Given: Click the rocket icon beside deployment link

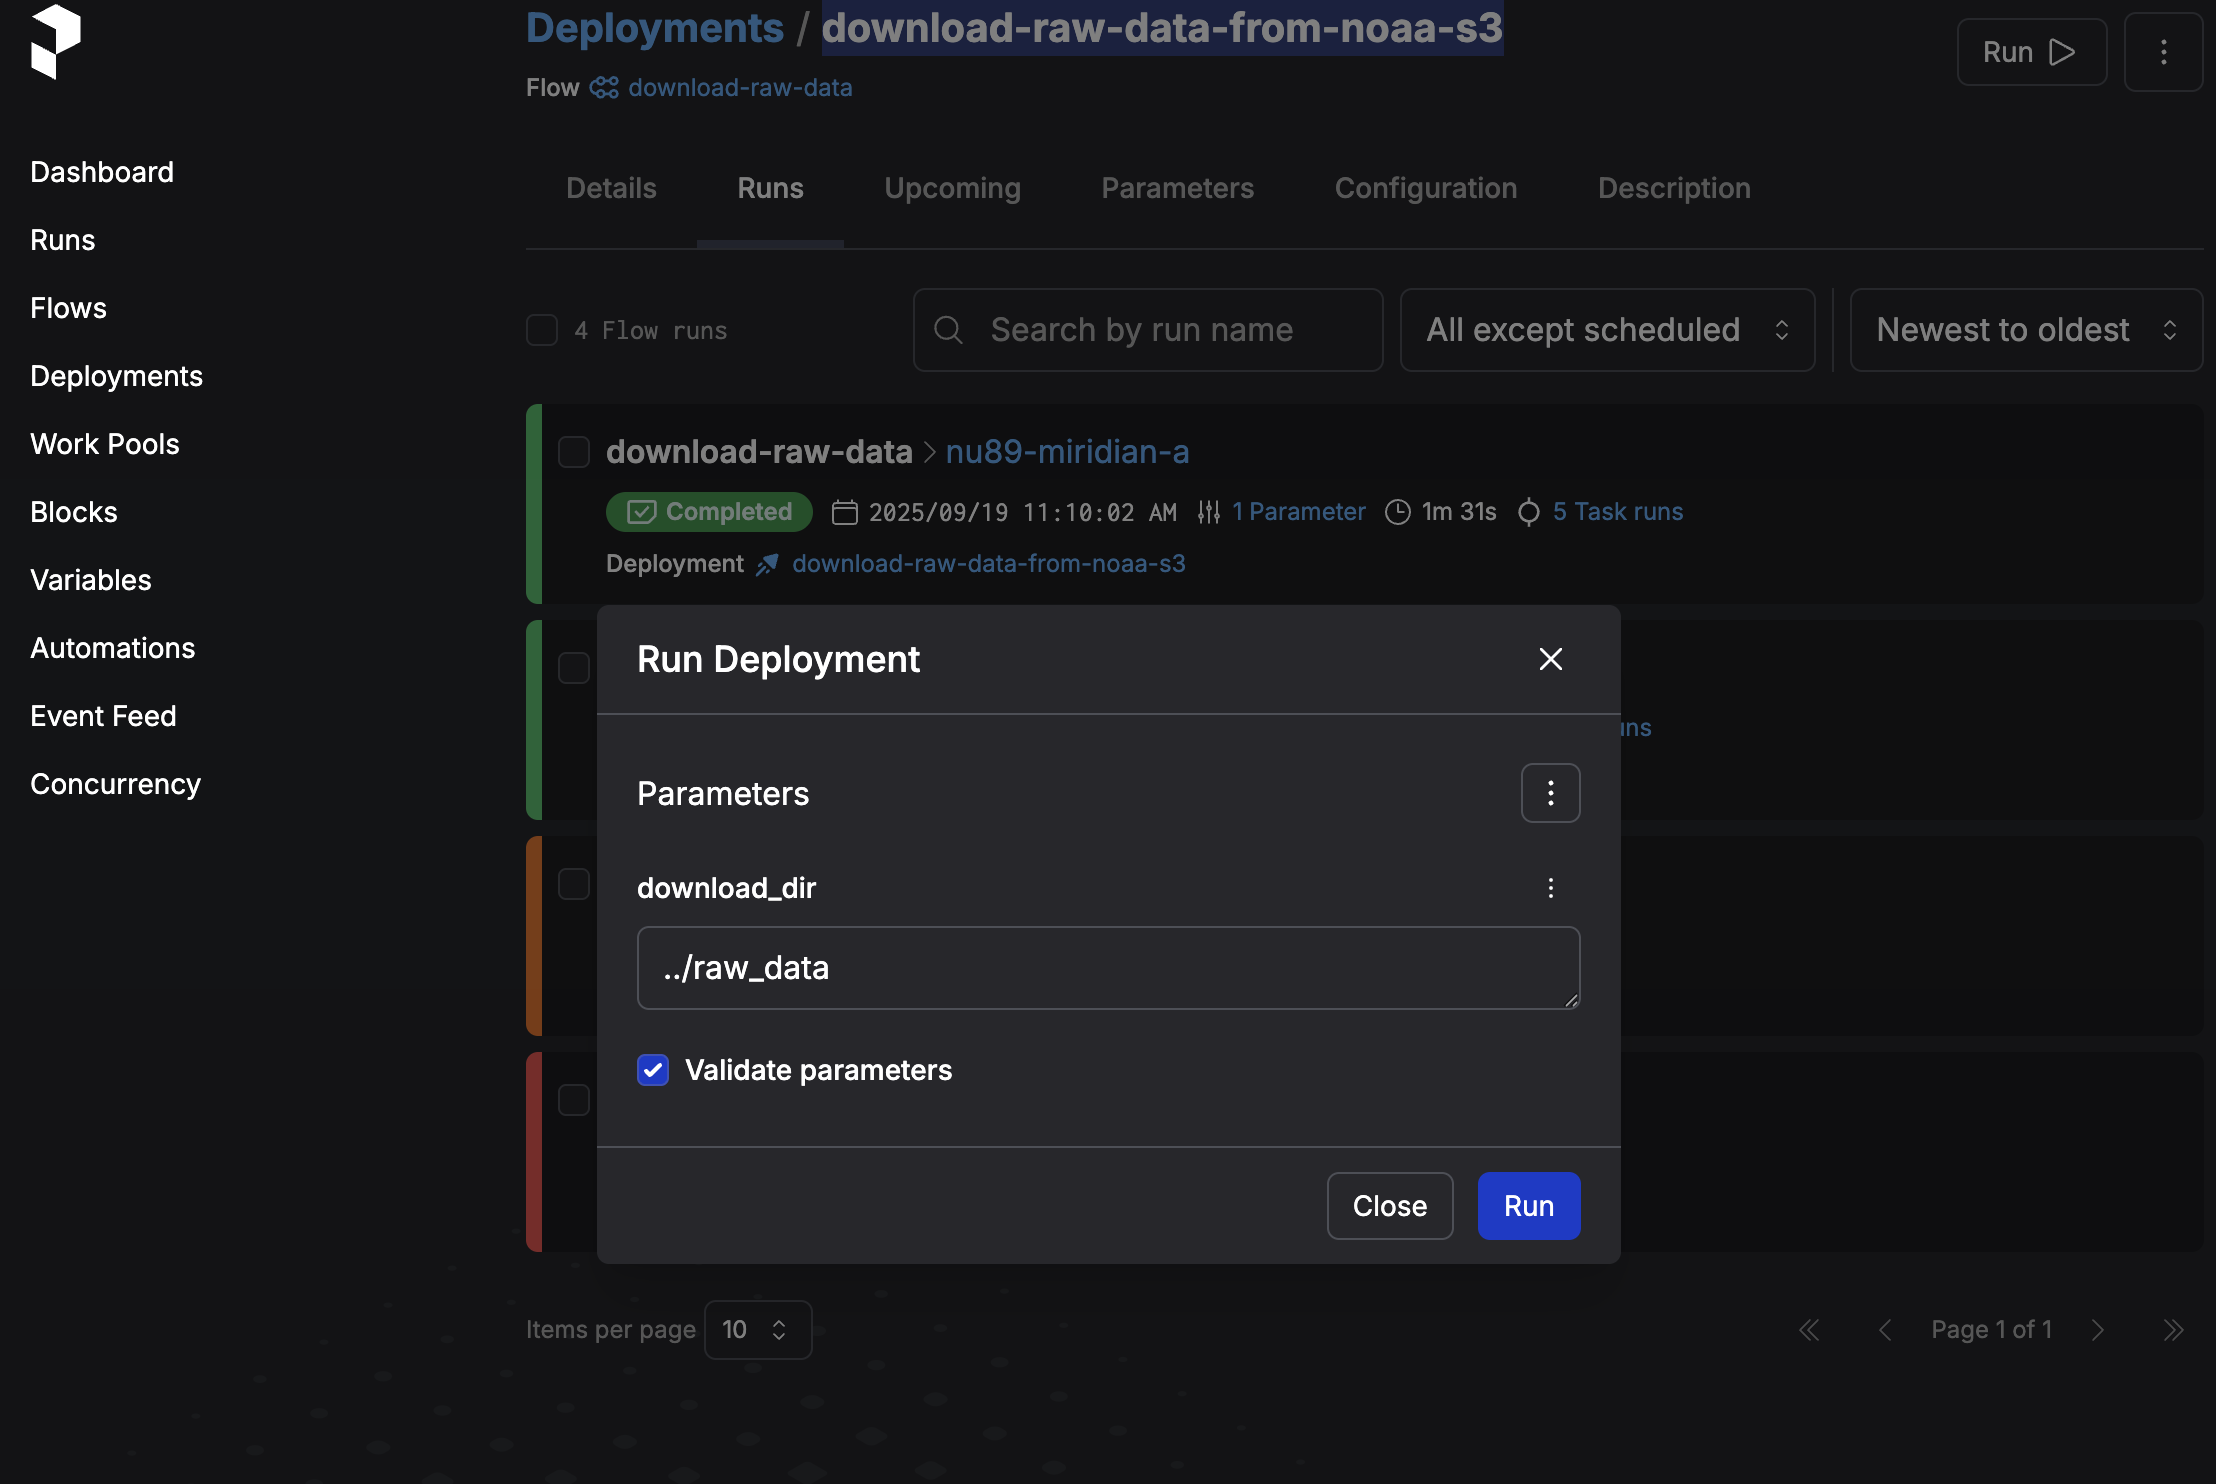Looking at the screenshot, I should pyautogui.click(x=767, y=564).
